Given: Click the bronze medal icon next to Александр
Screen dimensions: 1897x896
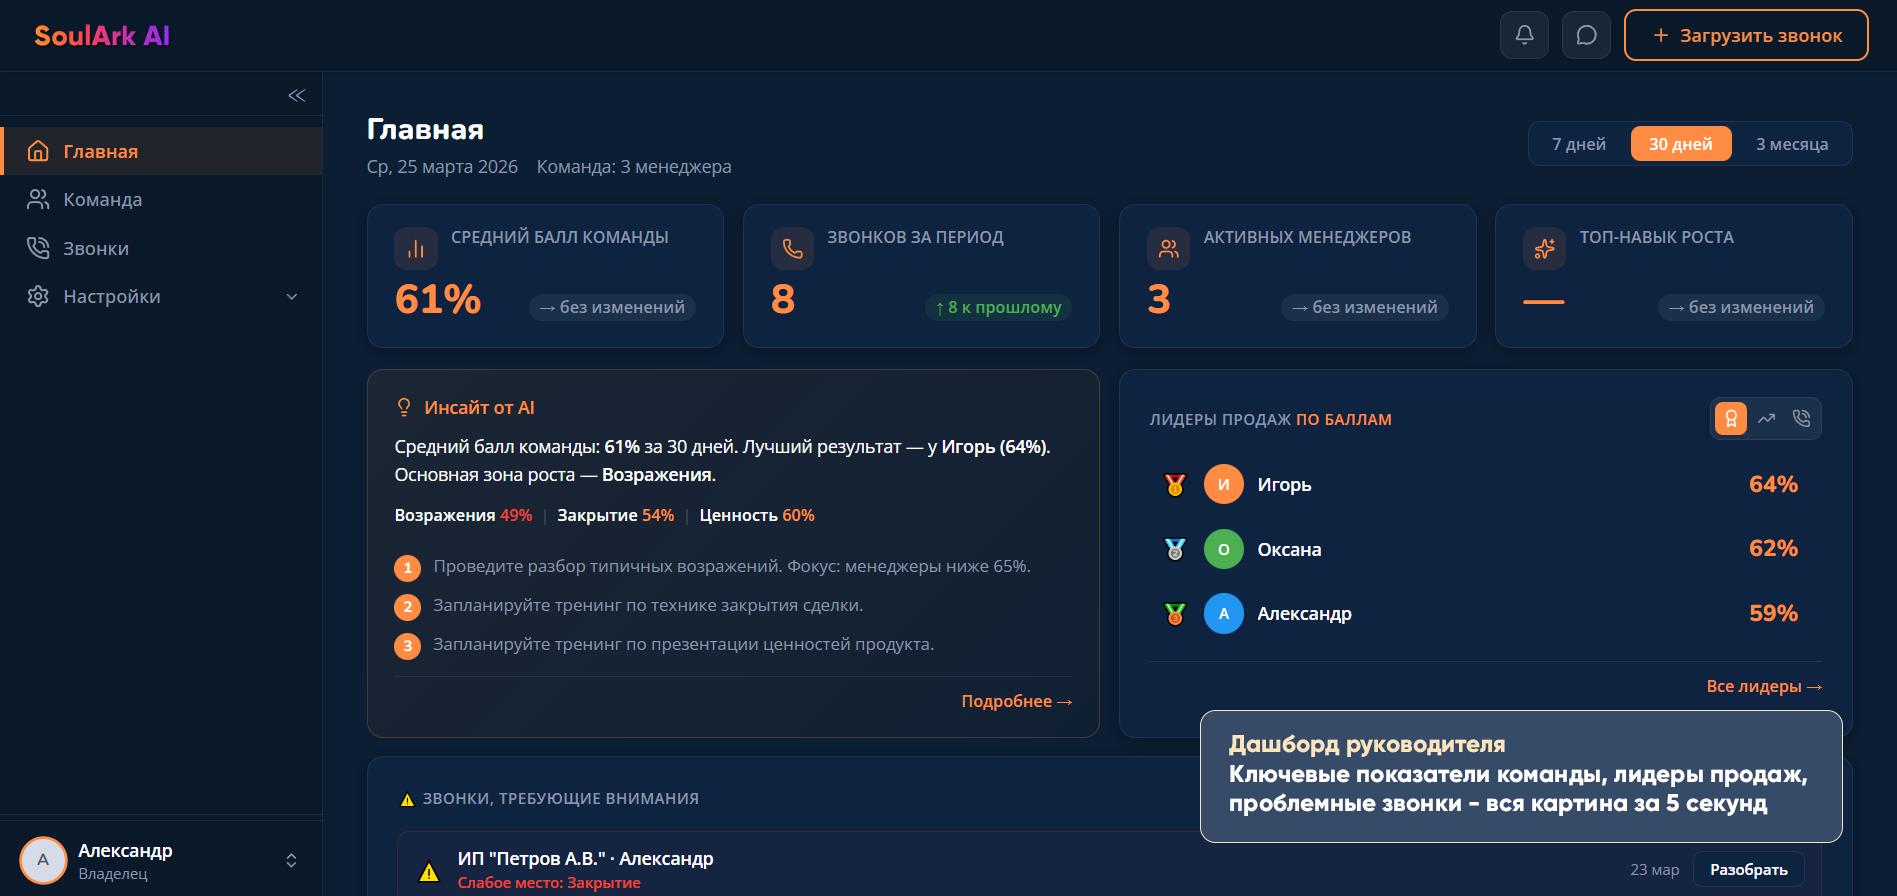Looking at the screenshot, I should (x=1175, y=614).
